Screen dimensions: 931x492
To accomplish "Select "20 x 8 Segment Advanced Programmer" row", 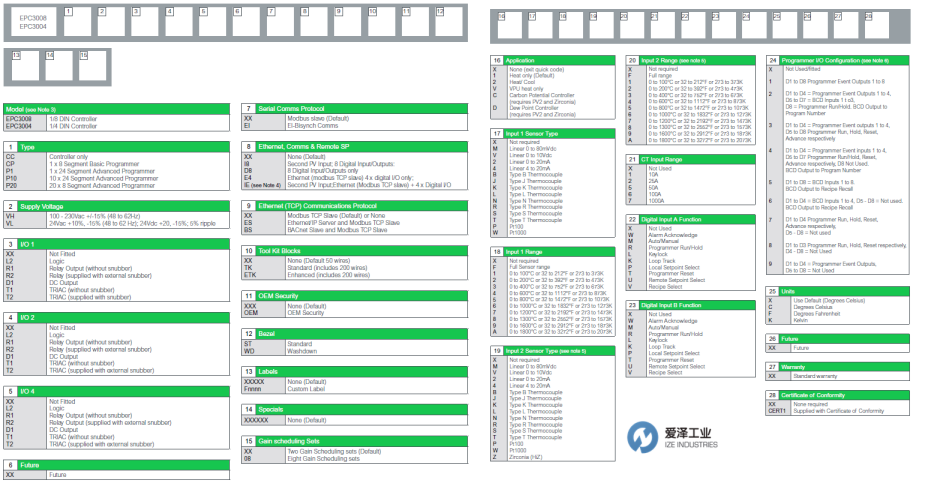I will 116,186.
